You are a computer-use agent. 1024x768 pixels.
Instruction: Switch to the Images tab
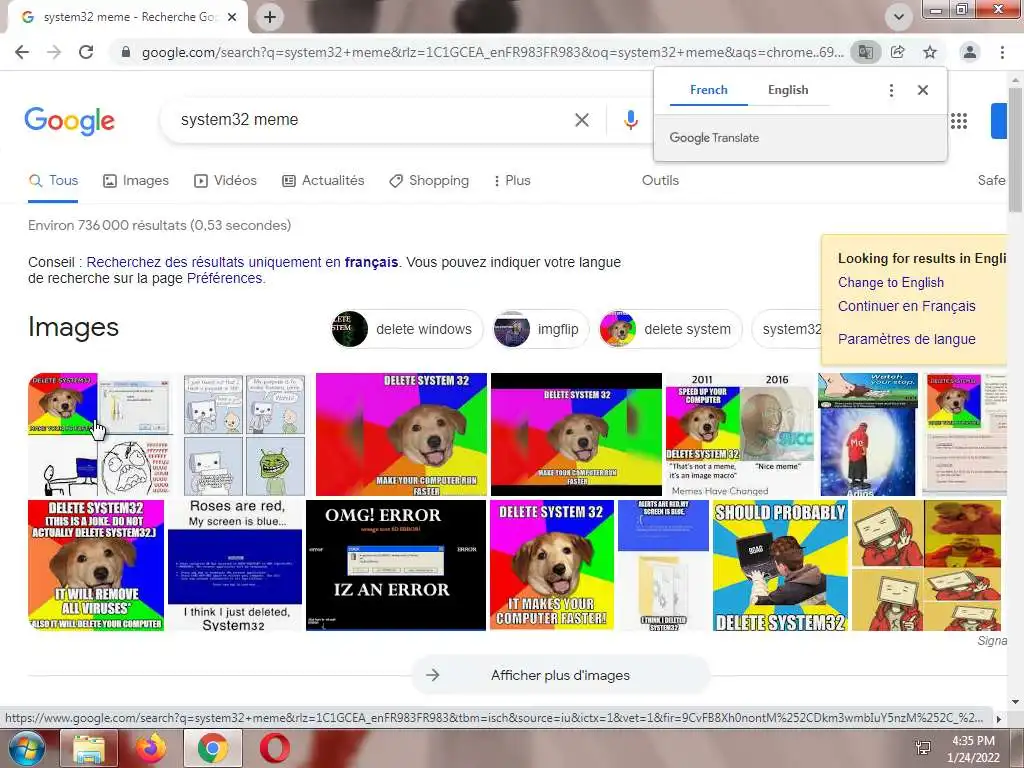click(x=136, y=181)
